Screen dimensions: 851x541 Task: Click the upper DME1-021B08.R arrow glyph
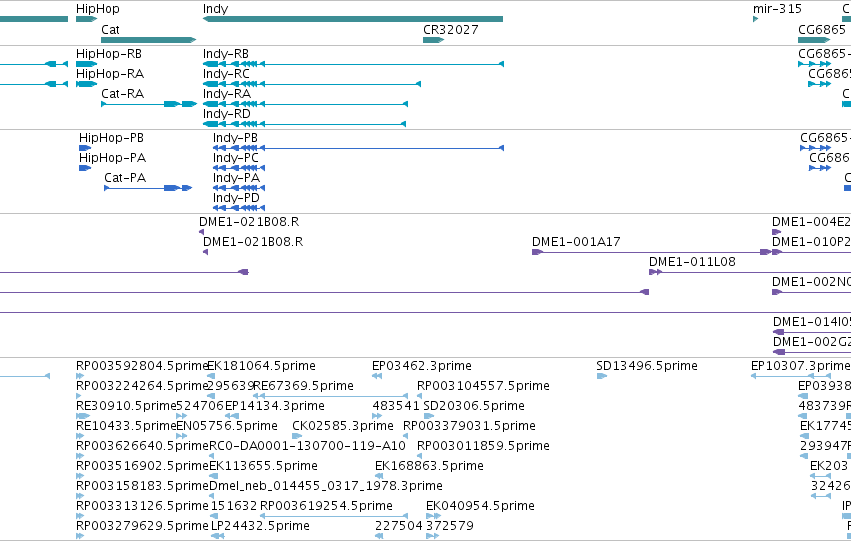click(x=201, y=232)
